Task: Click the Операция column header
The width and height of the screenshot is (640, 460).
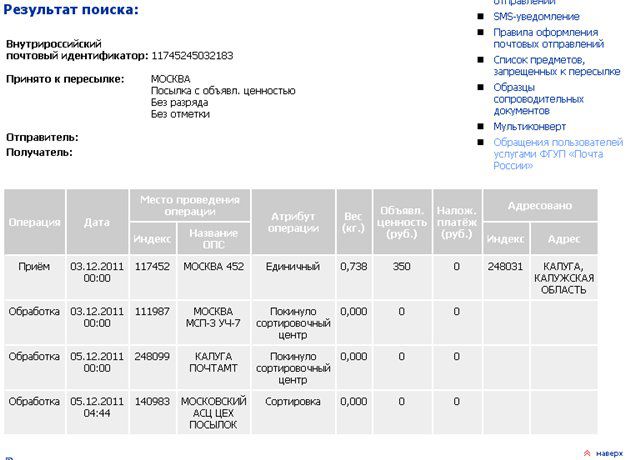Action: point(35,222)
